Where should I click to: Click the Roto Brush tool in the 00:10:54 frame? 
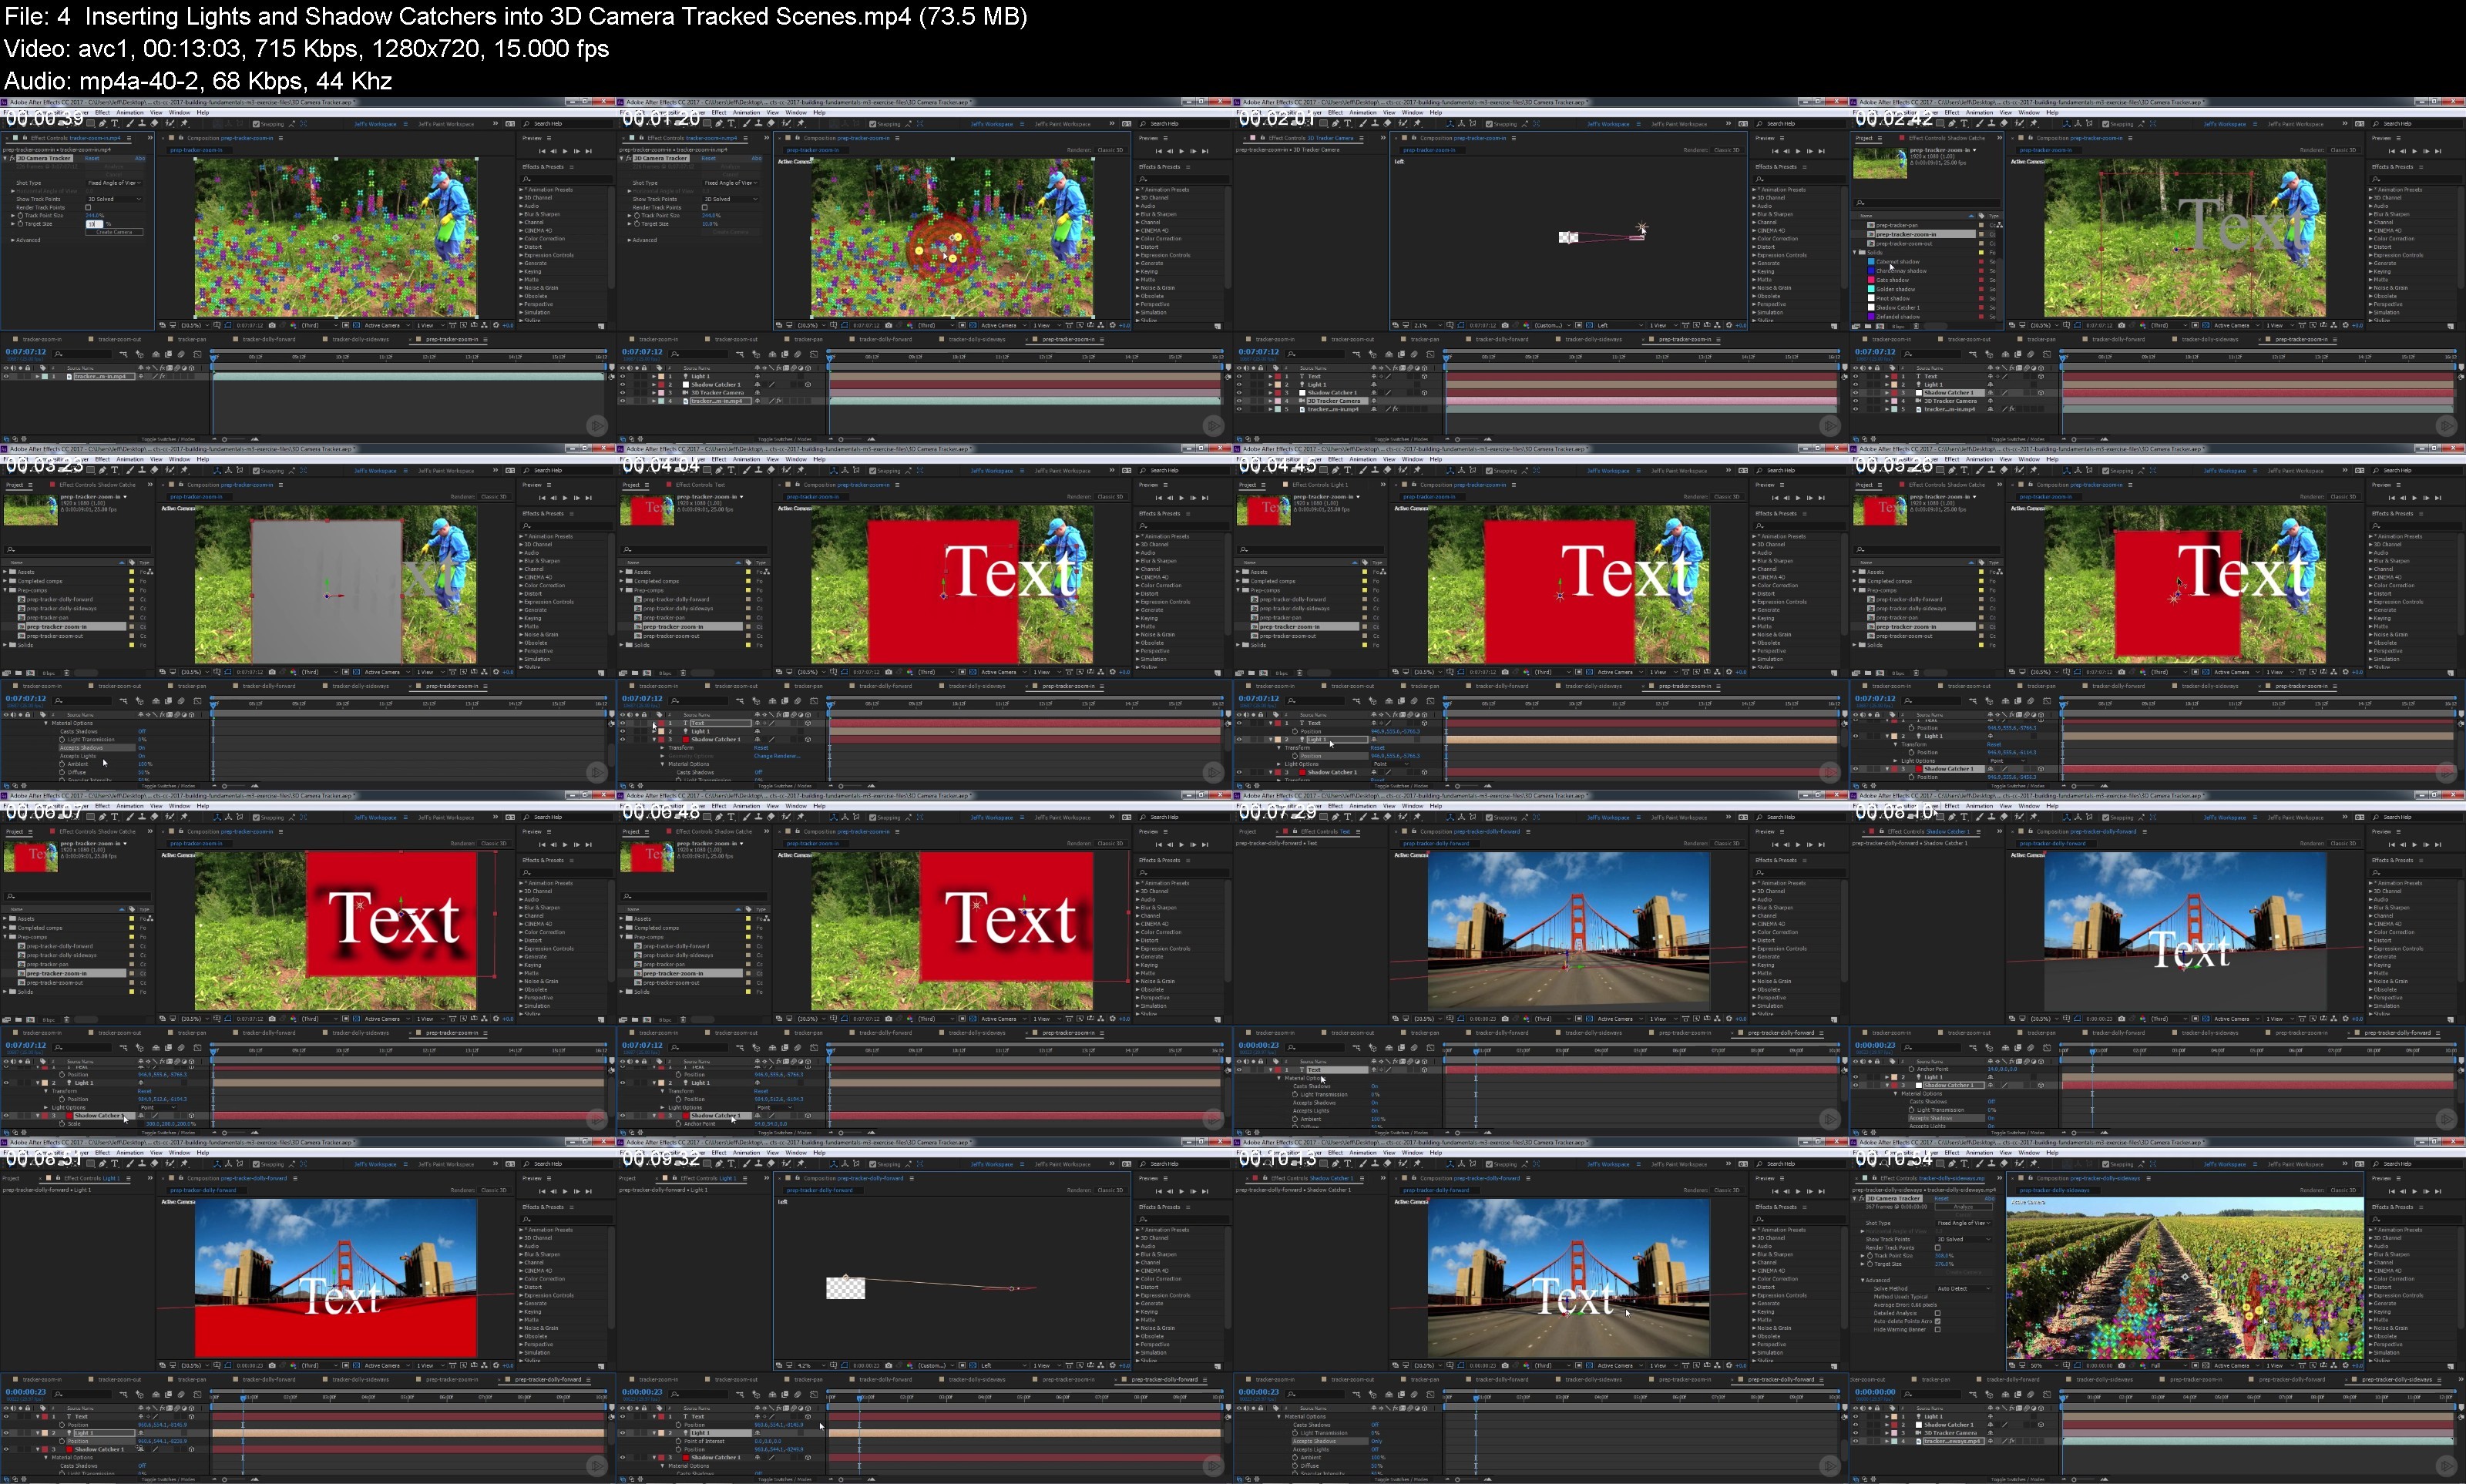pyautogui.click(x=2019, y=1164)
